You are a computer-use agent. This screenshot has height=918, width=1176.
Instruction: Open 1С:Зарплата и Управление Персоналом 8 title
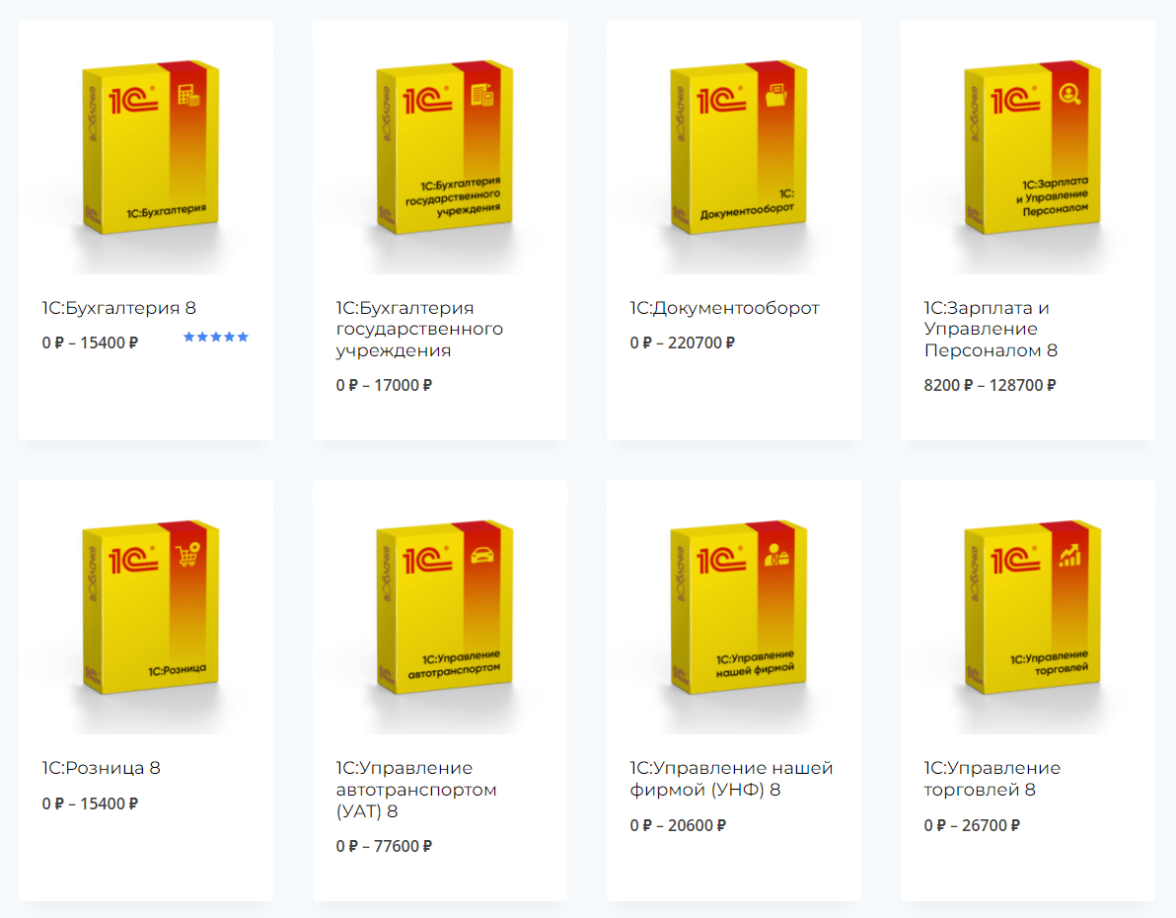(991, 329)
